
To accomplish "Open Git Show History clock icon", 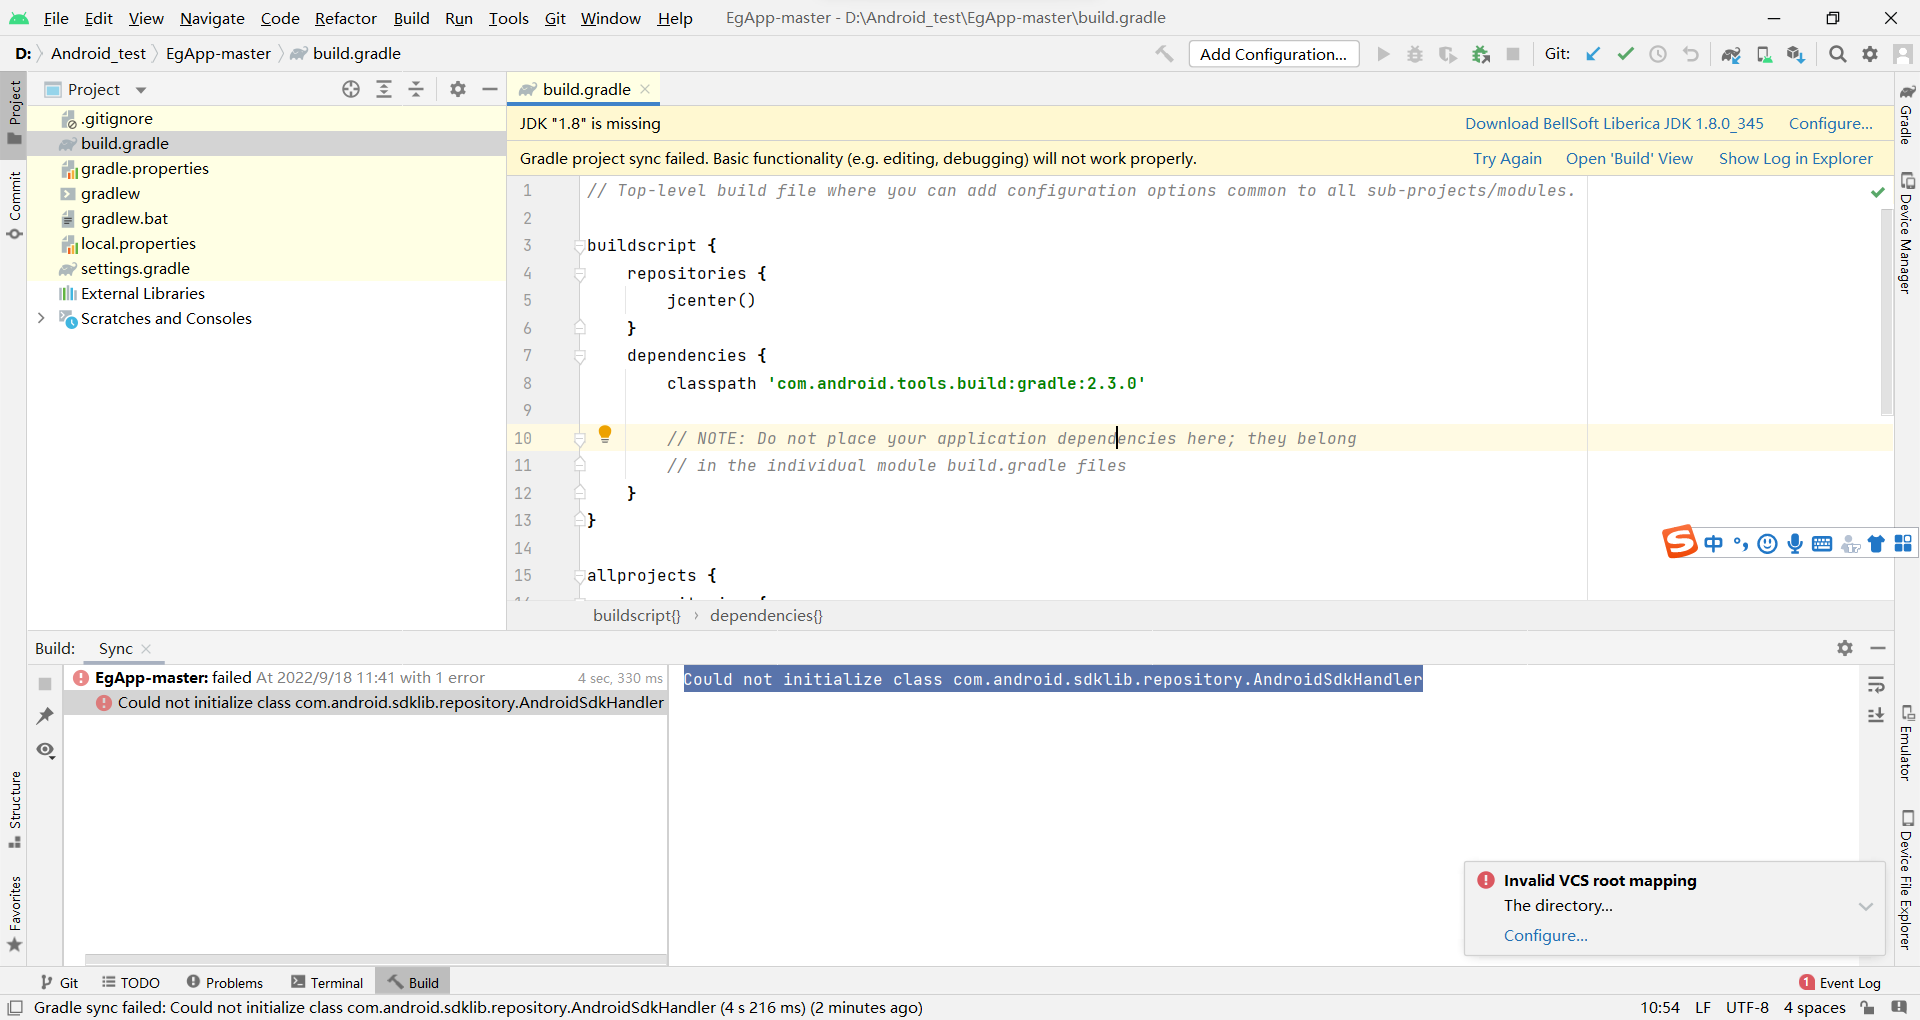I will [x=1658, y=54].
